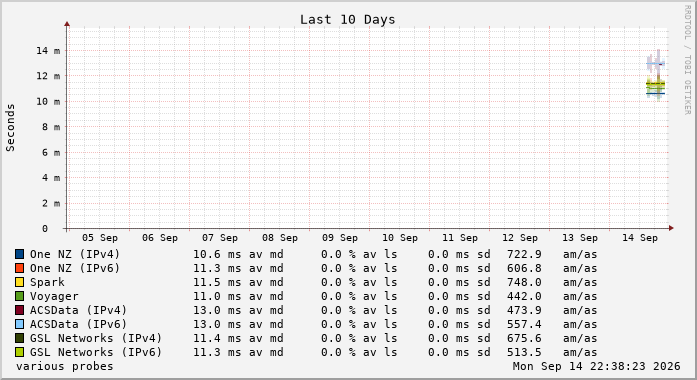Click the '14 m' y-axis tick label
The width and height of the screenshot is (697, 380).
(48, 51)
